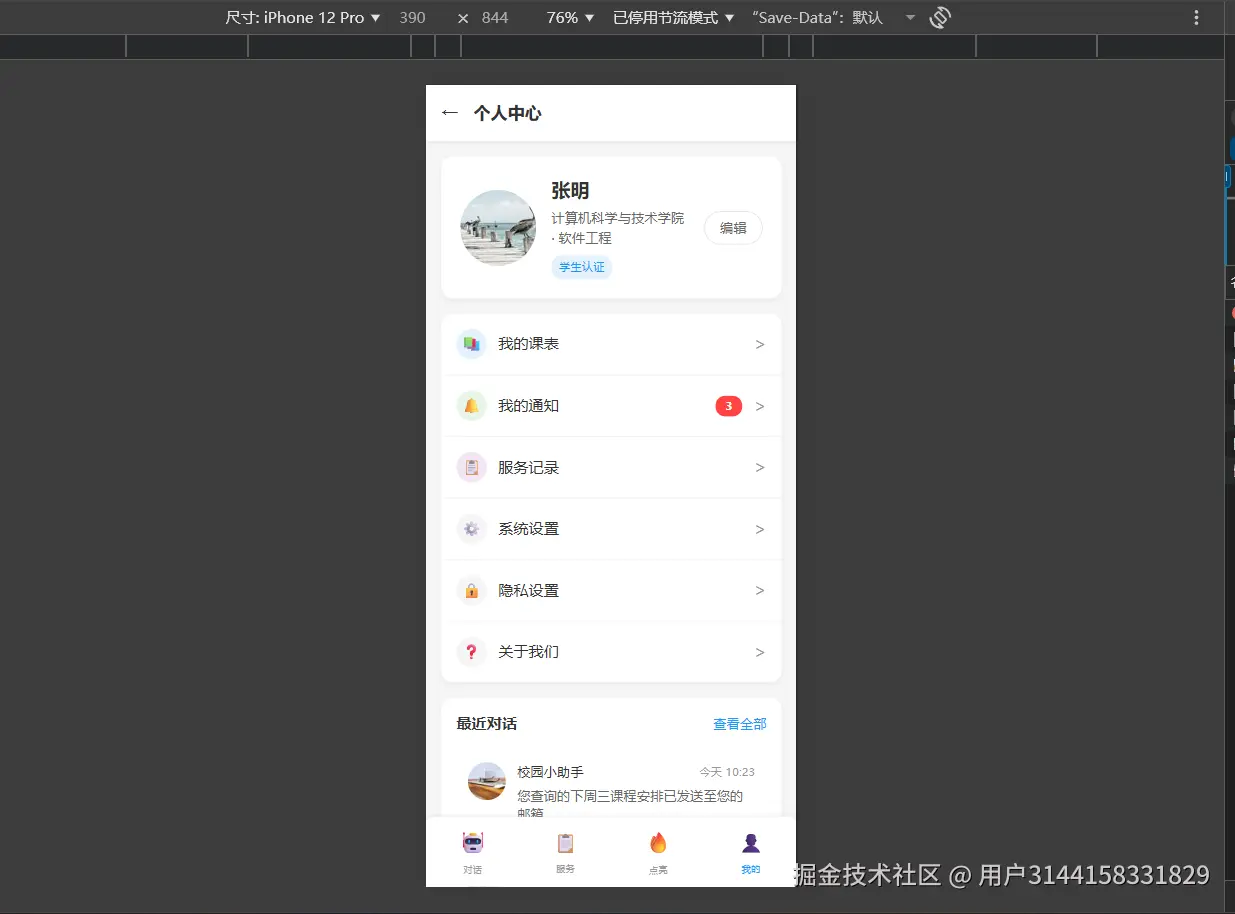The height and width of the screenshot is (914, 1235).
Task: Go back using the arrow icon
Action: point(449,113)
